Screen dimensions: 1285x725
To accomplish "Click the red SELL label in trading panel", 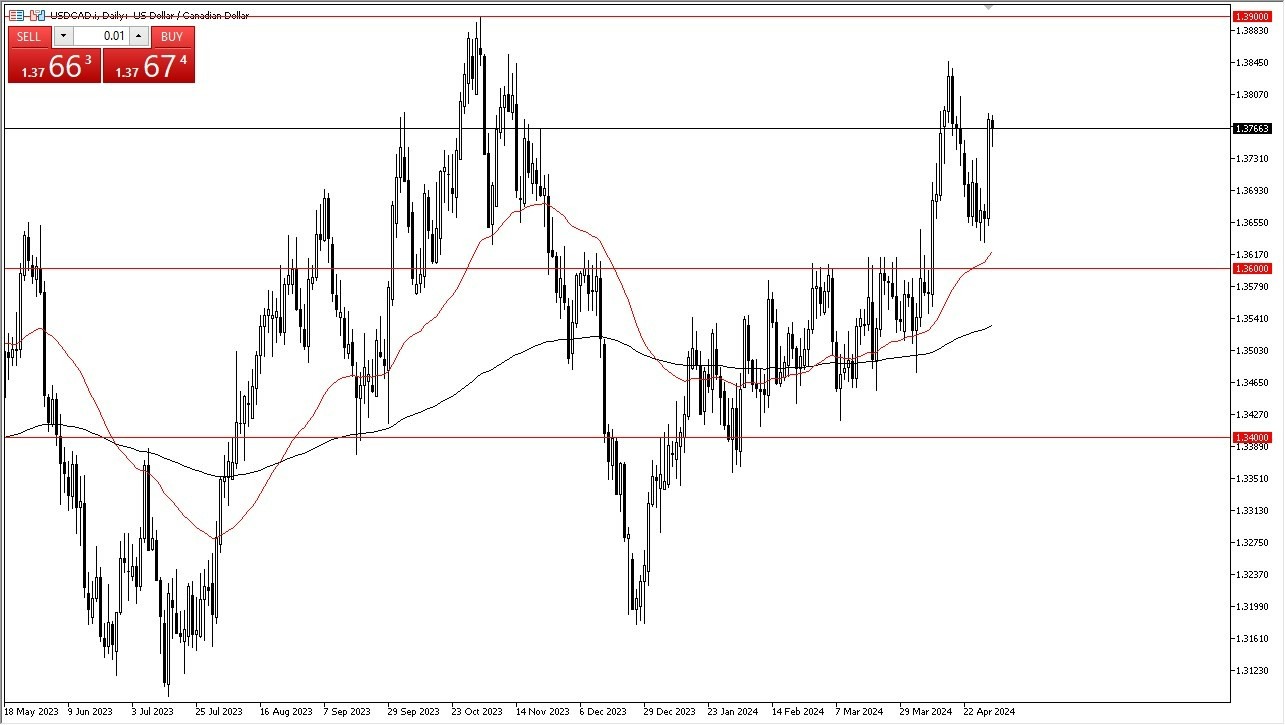I will point(29,36).
